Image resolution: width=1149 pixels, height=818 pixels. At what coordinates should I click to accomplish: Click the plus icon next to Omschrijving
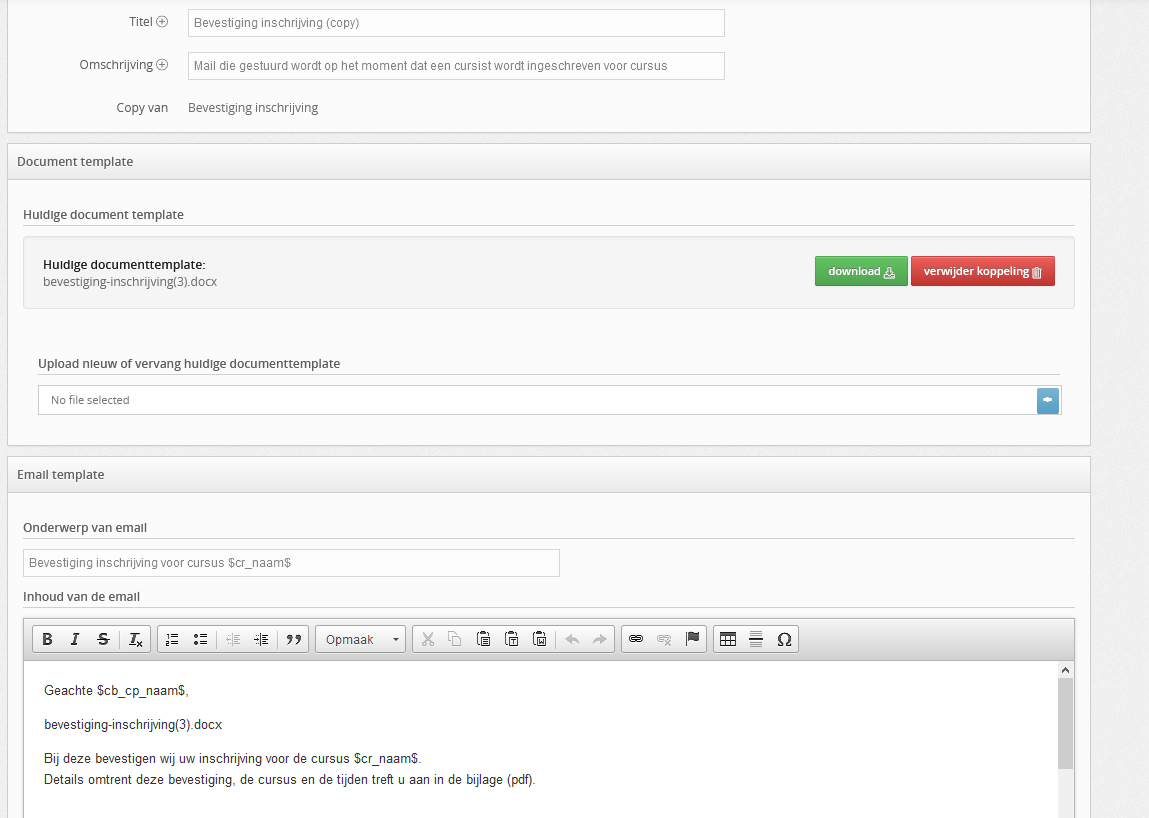click(162, 65)
